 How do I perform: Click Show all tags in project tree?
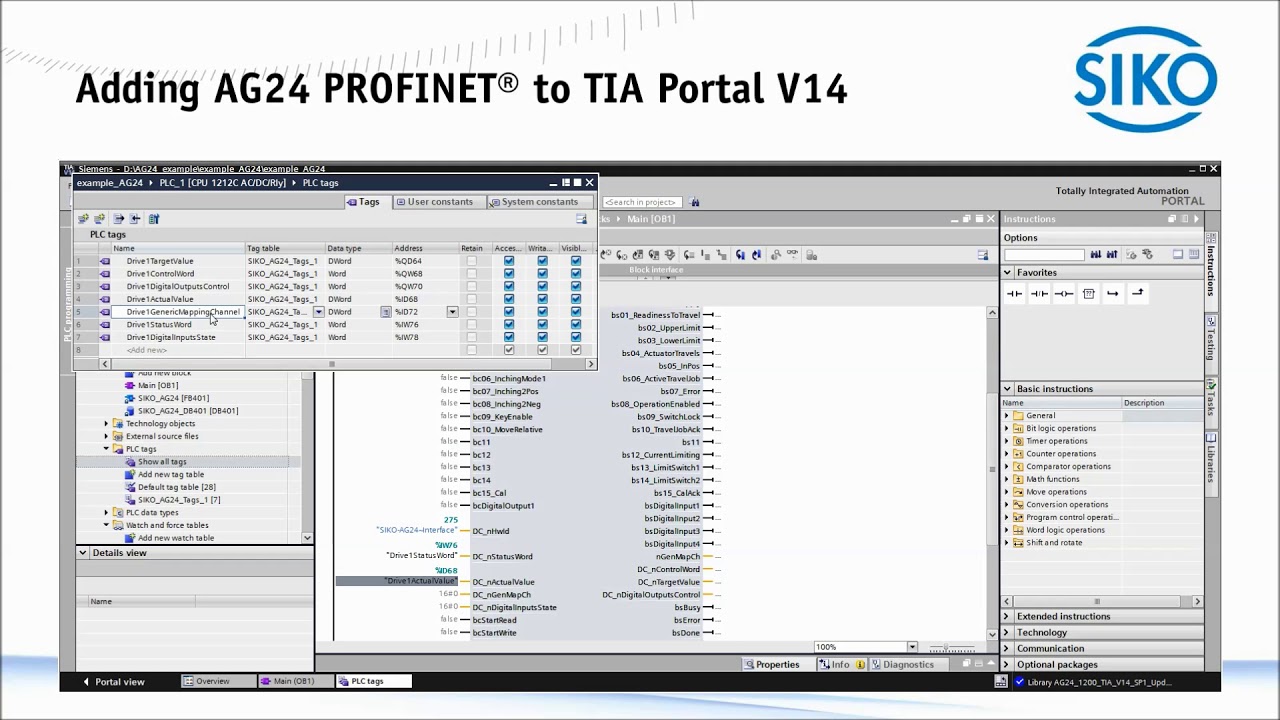point(162,462)
